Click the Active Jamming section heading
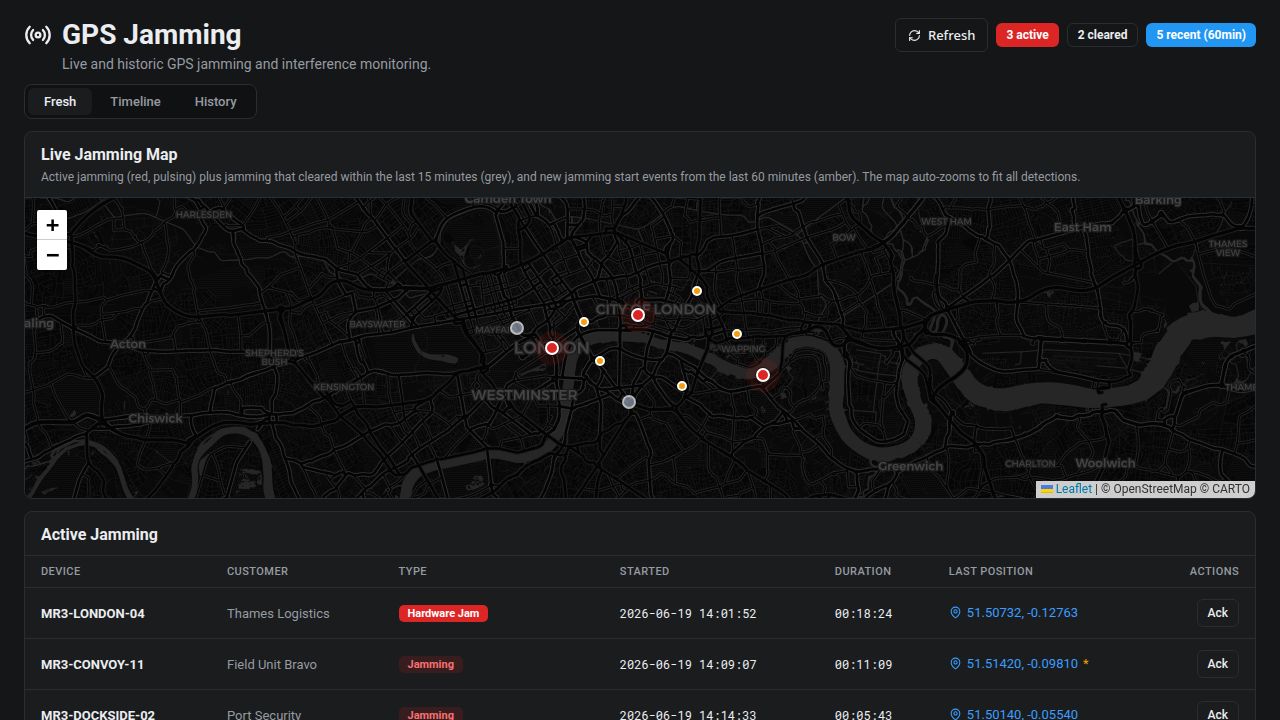1280x720 pixels. 99,534
